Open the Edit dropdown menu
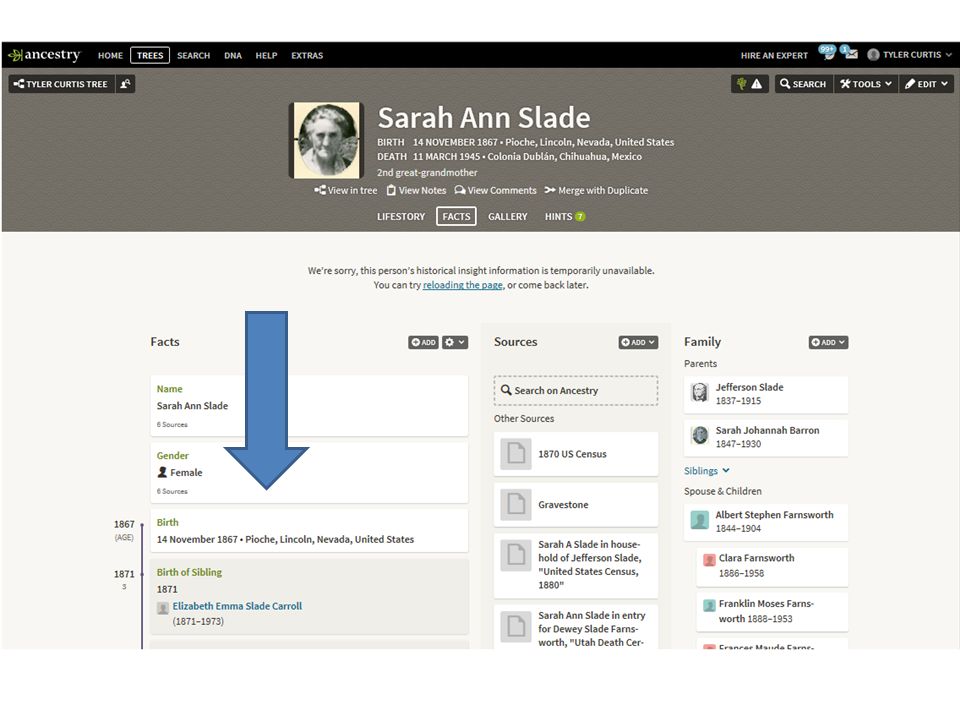960x720 pixels. pyautogui.click(x=926, y=84)
